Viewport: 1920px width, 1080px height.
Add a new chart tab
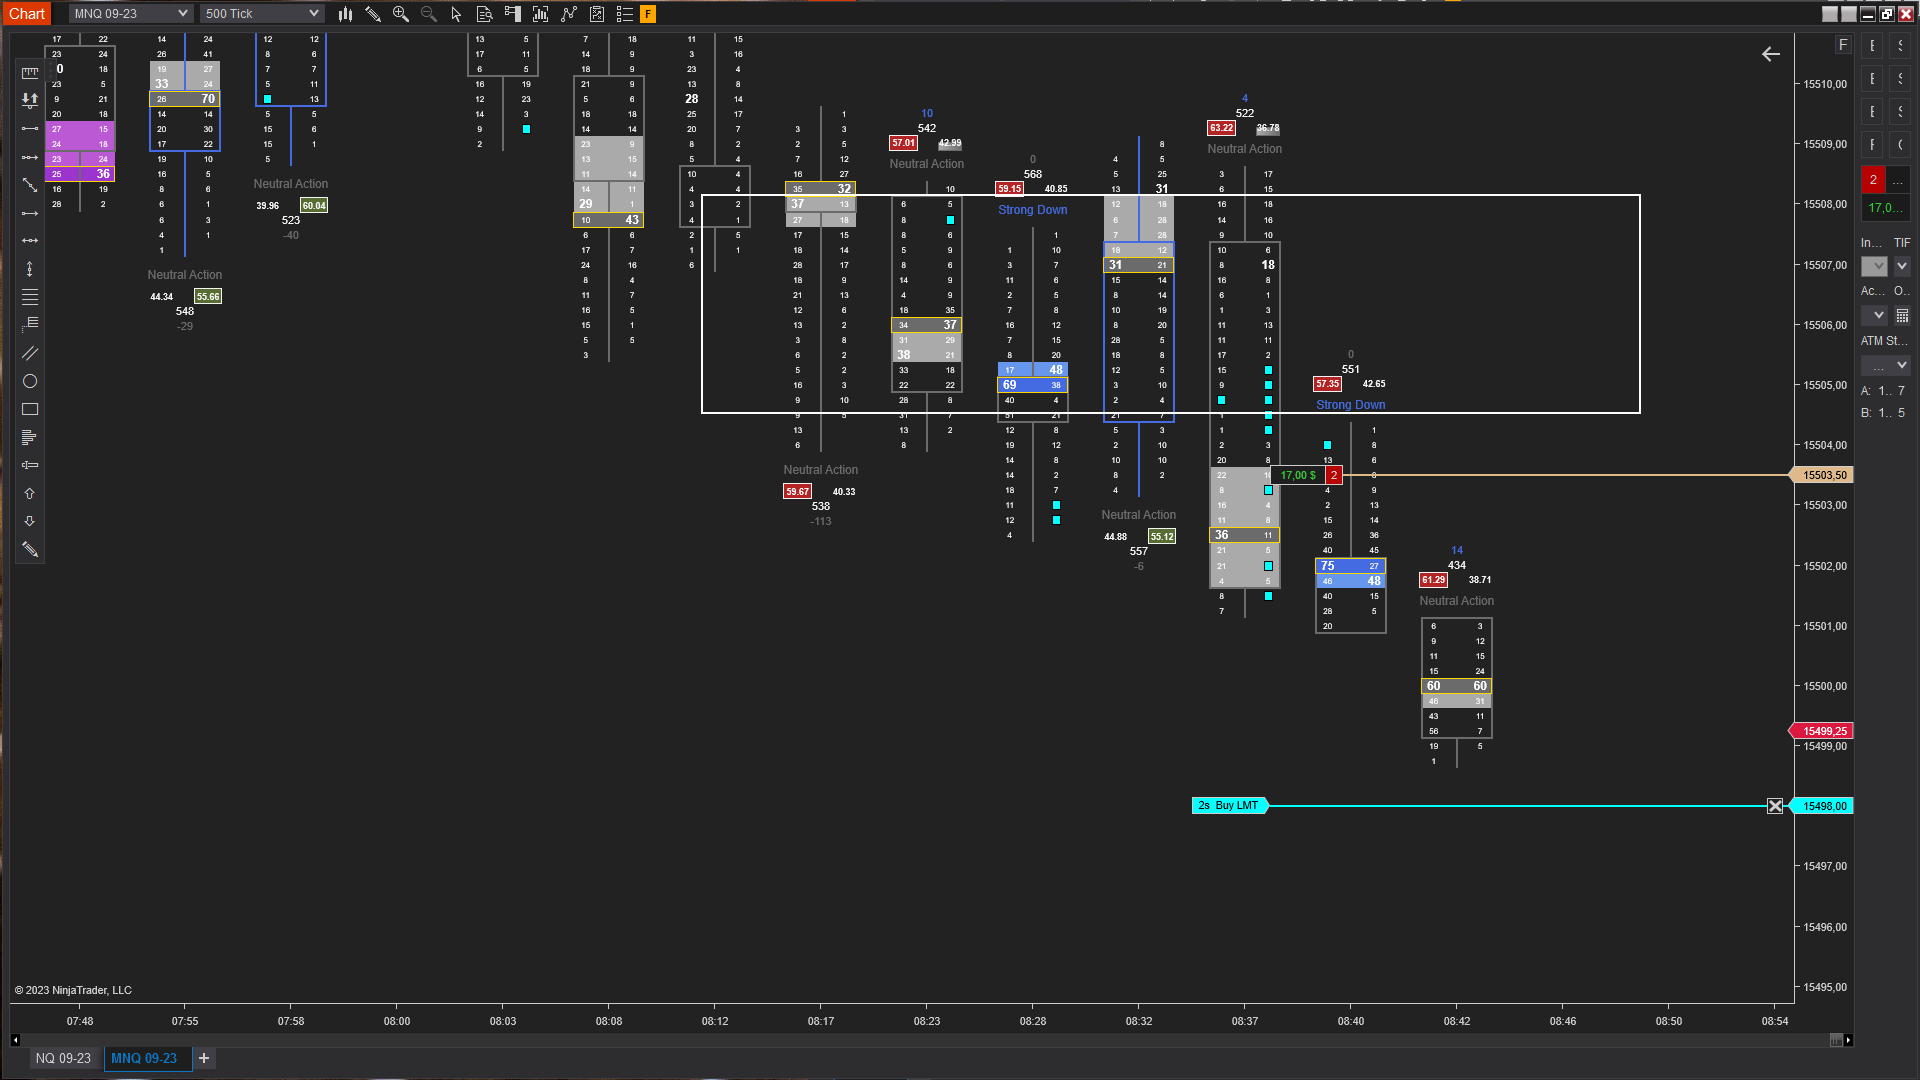point(204,1058)
